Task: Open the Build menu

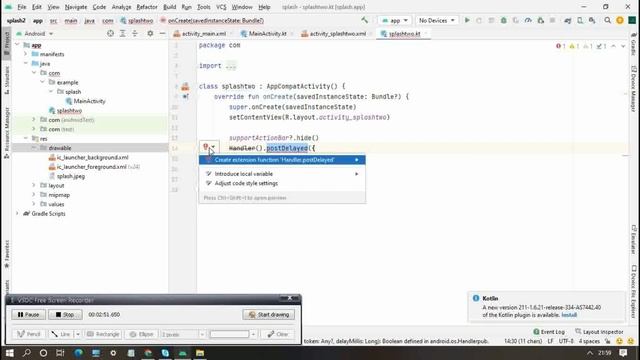Action: tap(169, 7)
